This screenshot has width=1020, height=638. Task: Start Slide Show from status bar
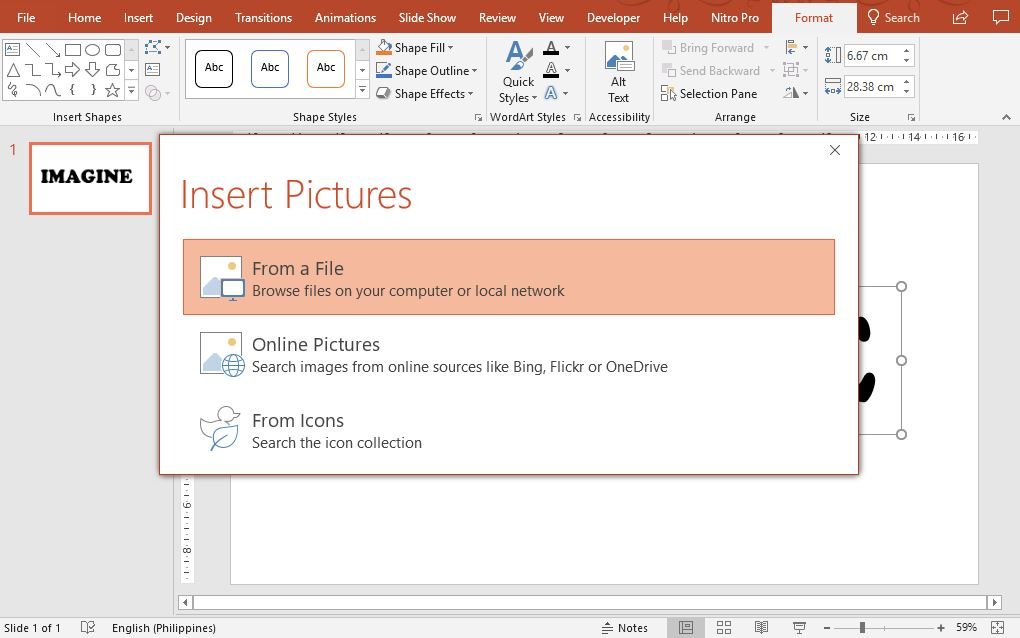(799, 628)
